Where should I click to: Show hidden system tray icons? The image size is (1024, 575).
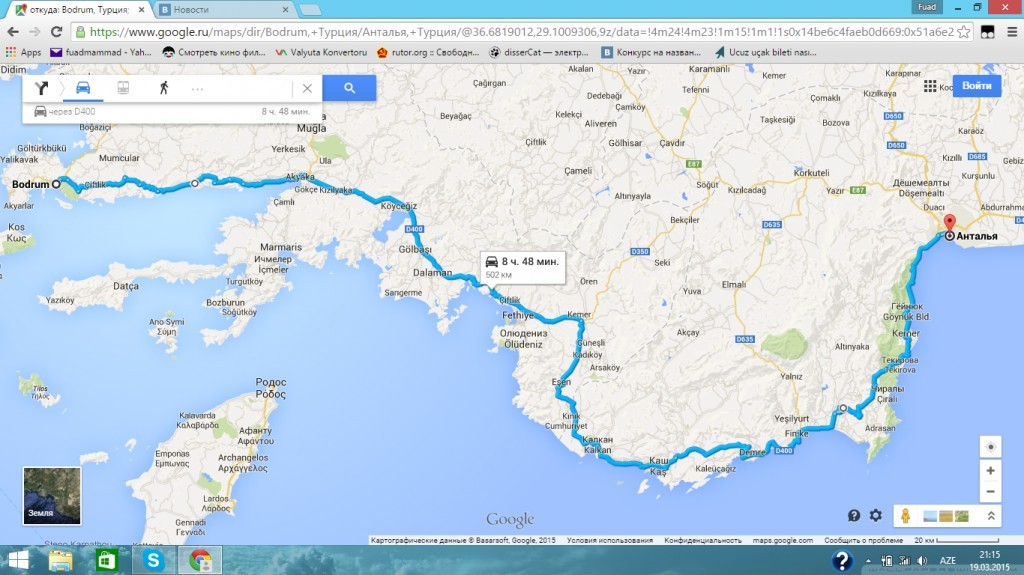tap(869, 561)
